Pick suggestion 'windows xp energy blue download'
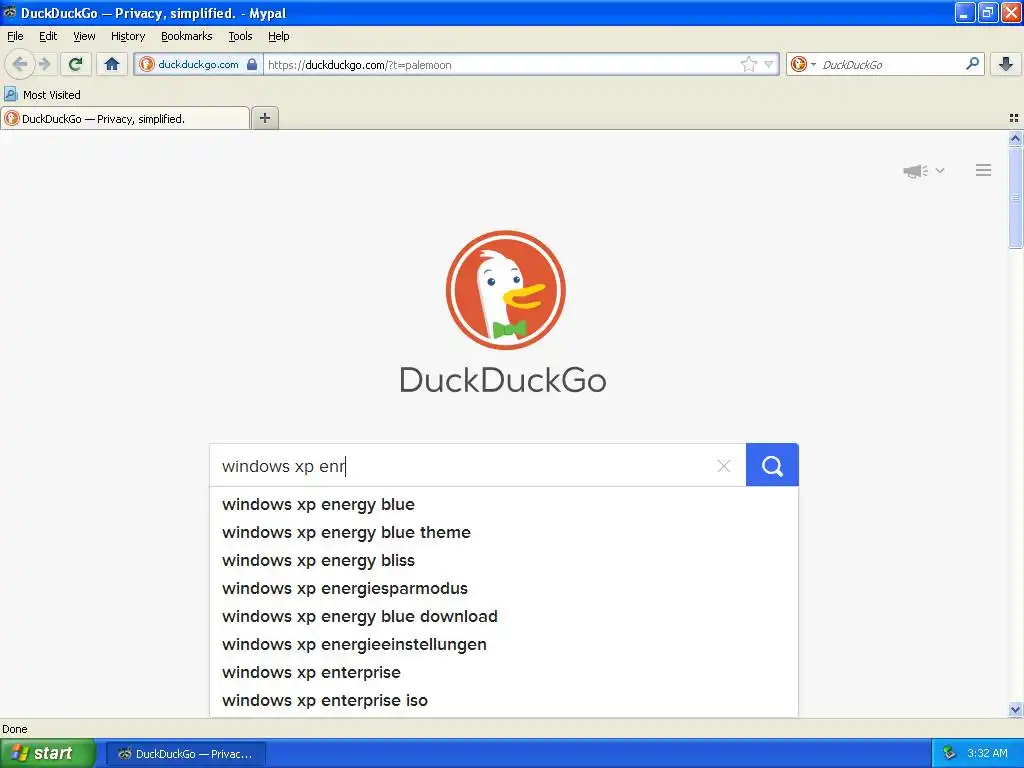This screenshot has height=768, width=1024. pyautogui.click(x=504, y=616)
